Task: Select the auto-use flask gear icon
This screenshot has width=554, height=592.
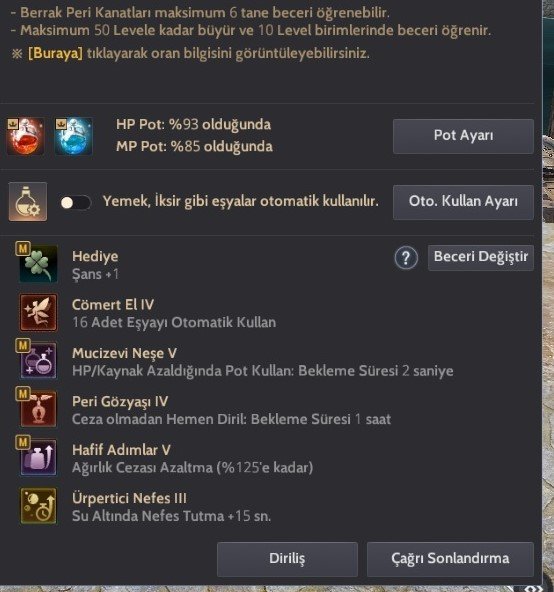Action: click(x=28, y=202)
